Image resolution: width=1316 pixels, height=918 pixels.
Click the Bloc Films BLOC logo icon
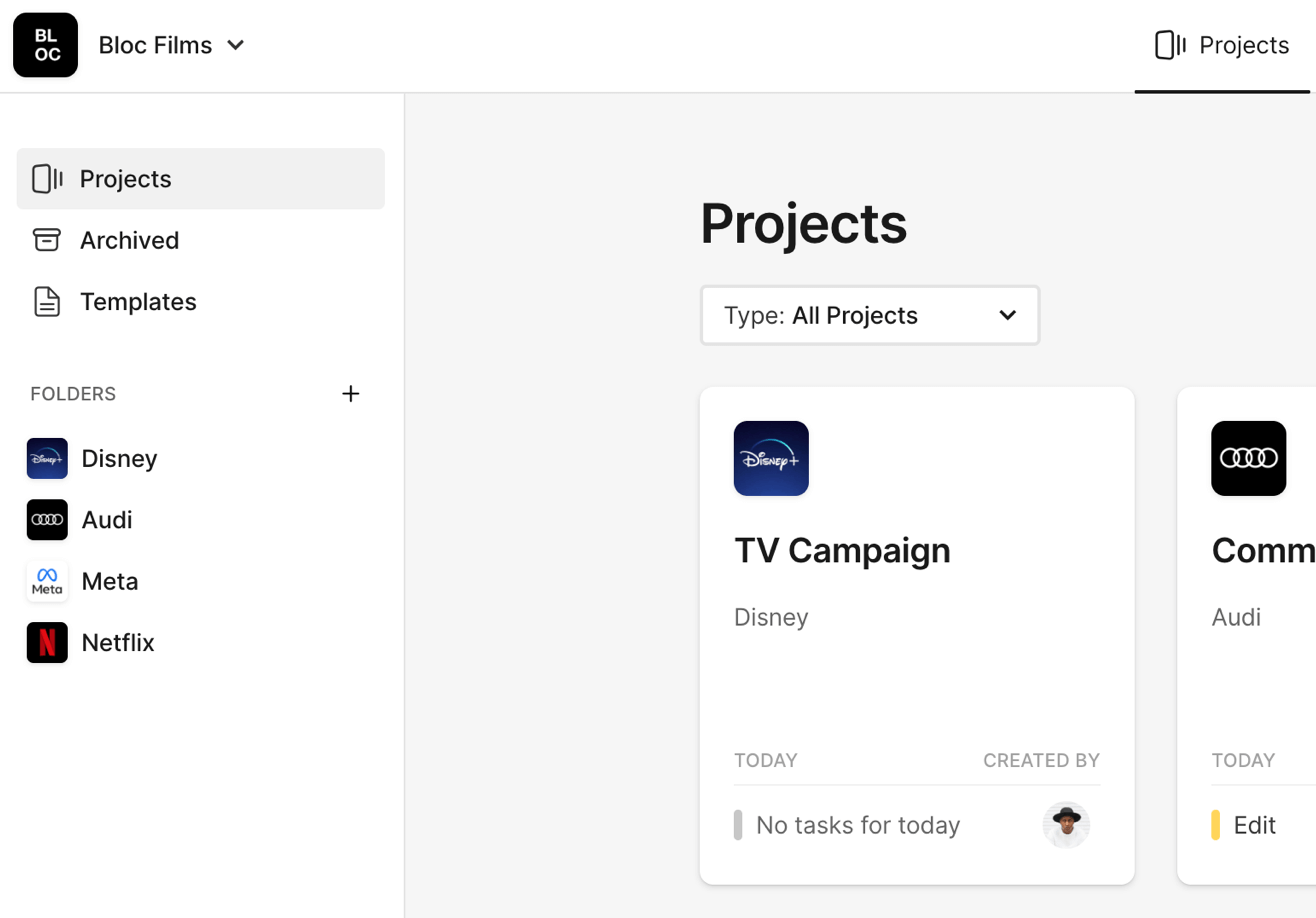pos(45,45)
